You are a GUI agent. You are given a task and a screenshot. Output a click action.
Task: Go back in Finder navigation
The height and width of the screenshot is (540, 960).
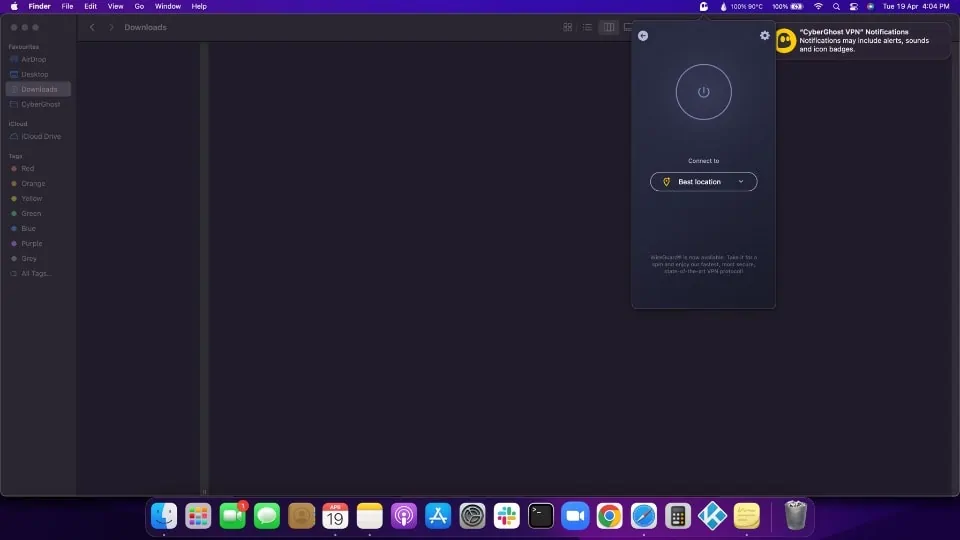click(92, 27)
